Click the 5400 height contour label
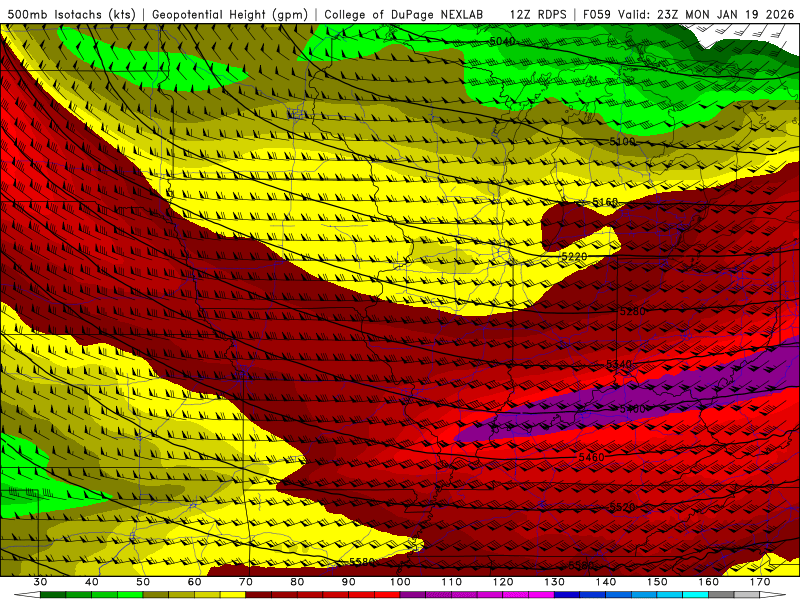The width and height of the screenshot is (800, 600). pos(633,409)
